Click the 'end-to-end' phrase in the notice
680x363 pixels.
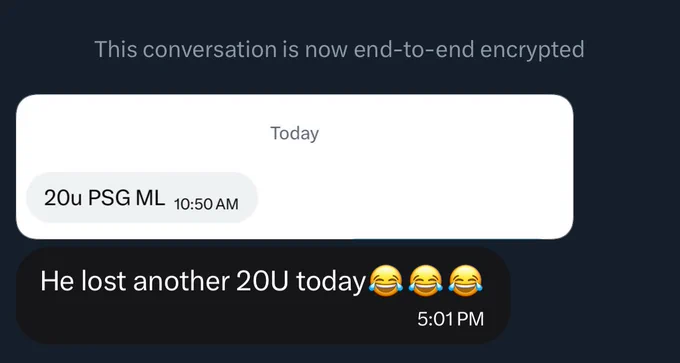coord(414,49)
